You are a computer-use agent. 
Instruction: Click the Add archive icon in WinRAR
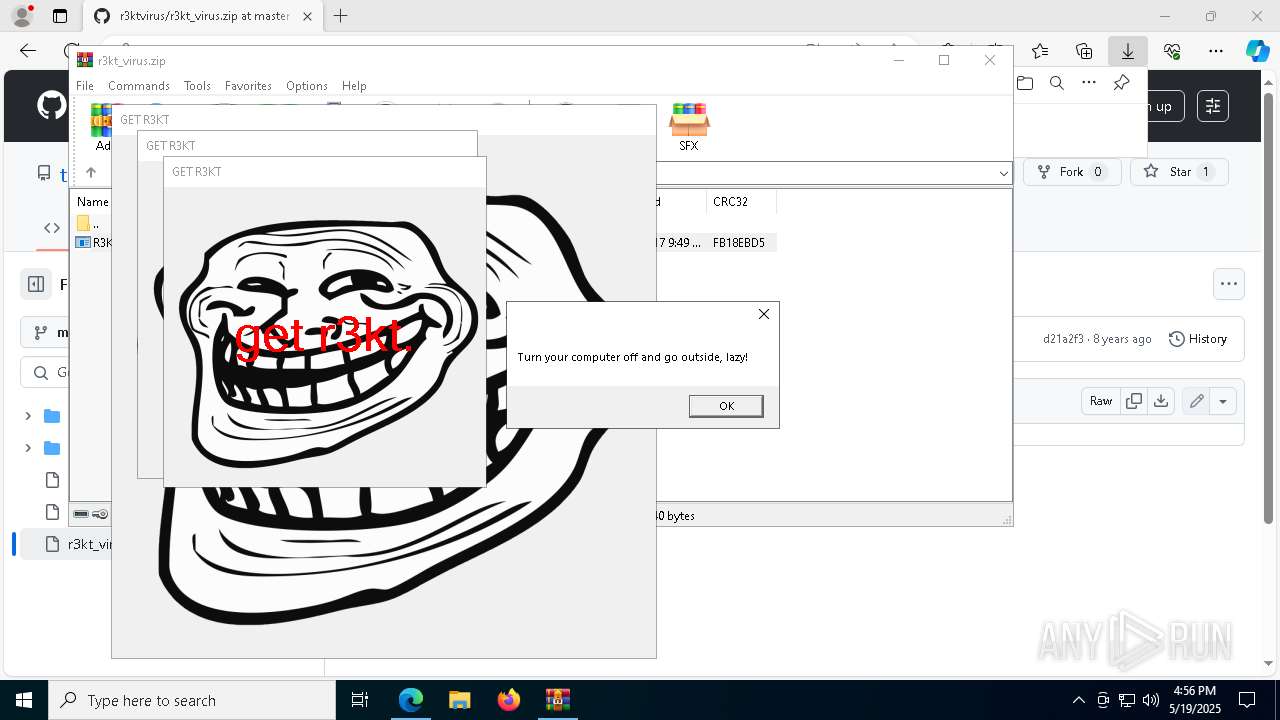pos(100,127)
